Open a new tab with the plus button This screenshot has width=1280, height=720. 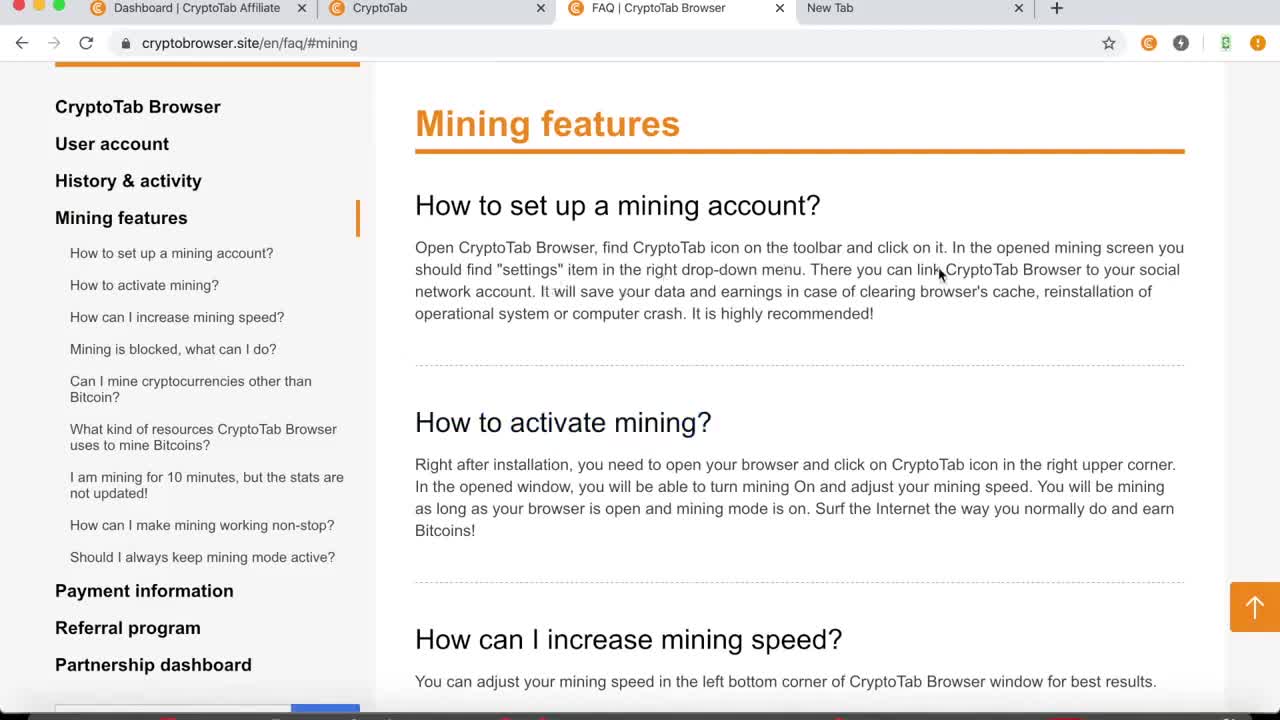1057,8
